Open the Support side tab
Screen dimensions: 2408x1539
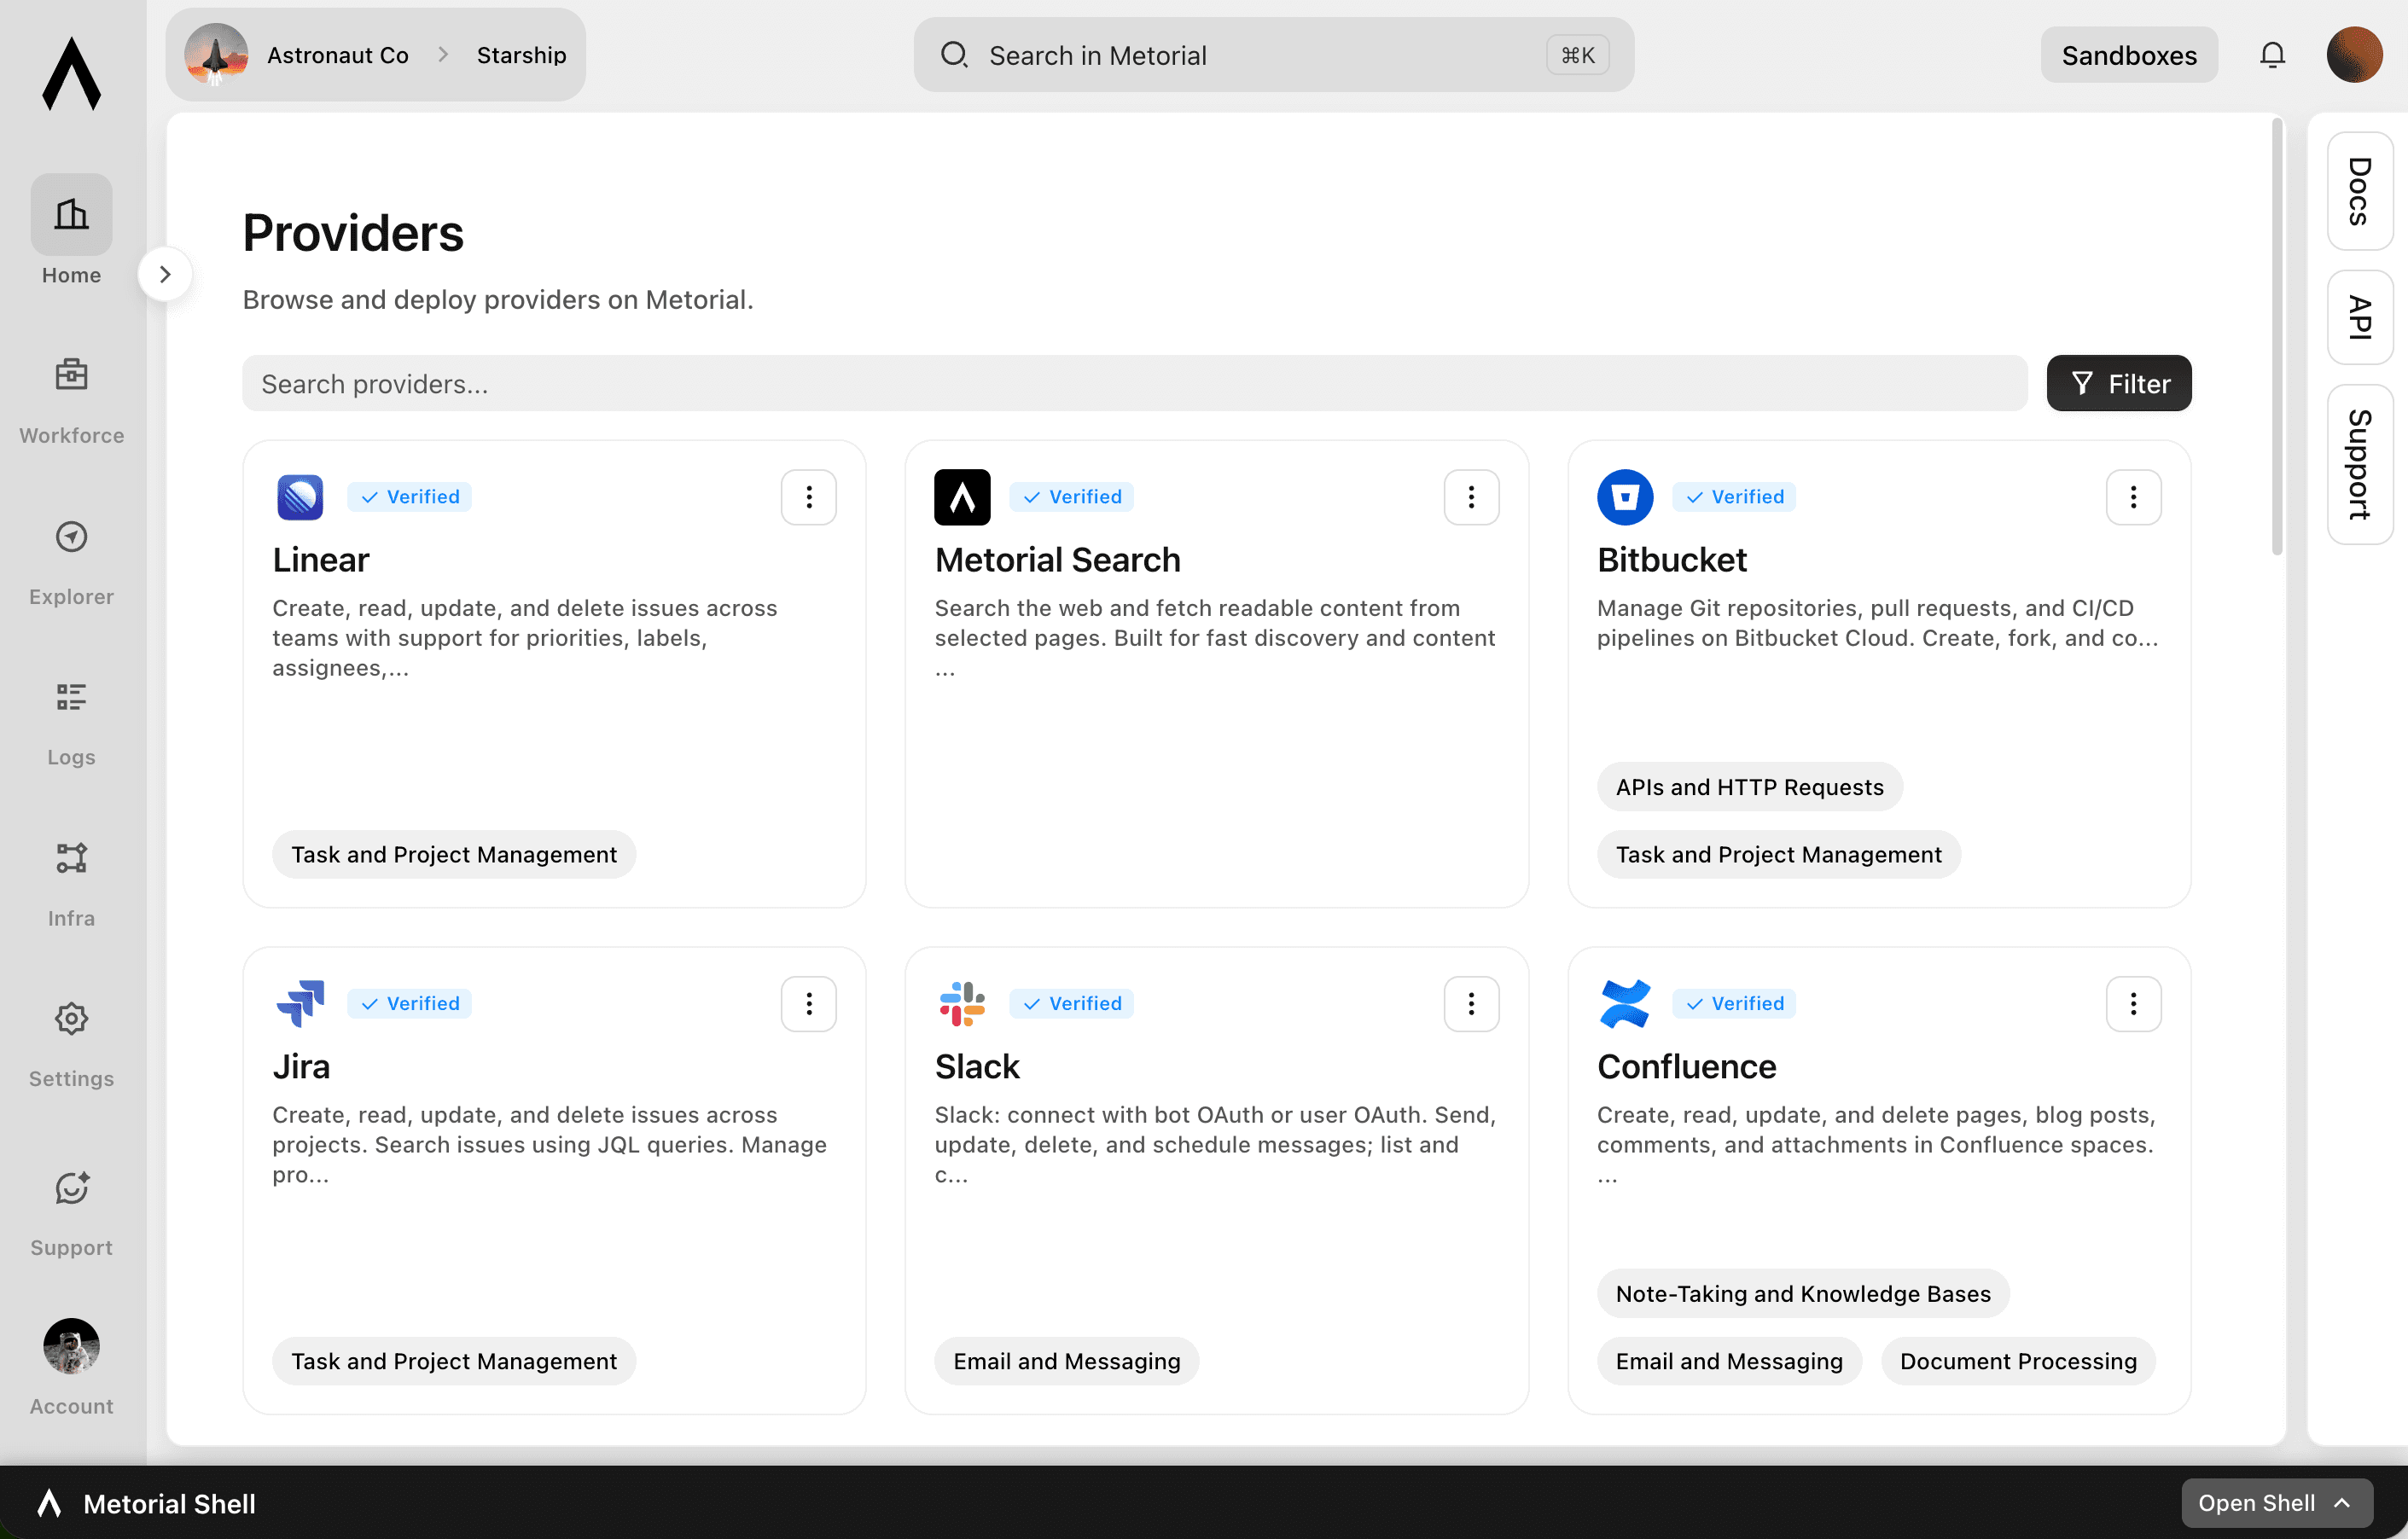click(x=2359, y=464)
